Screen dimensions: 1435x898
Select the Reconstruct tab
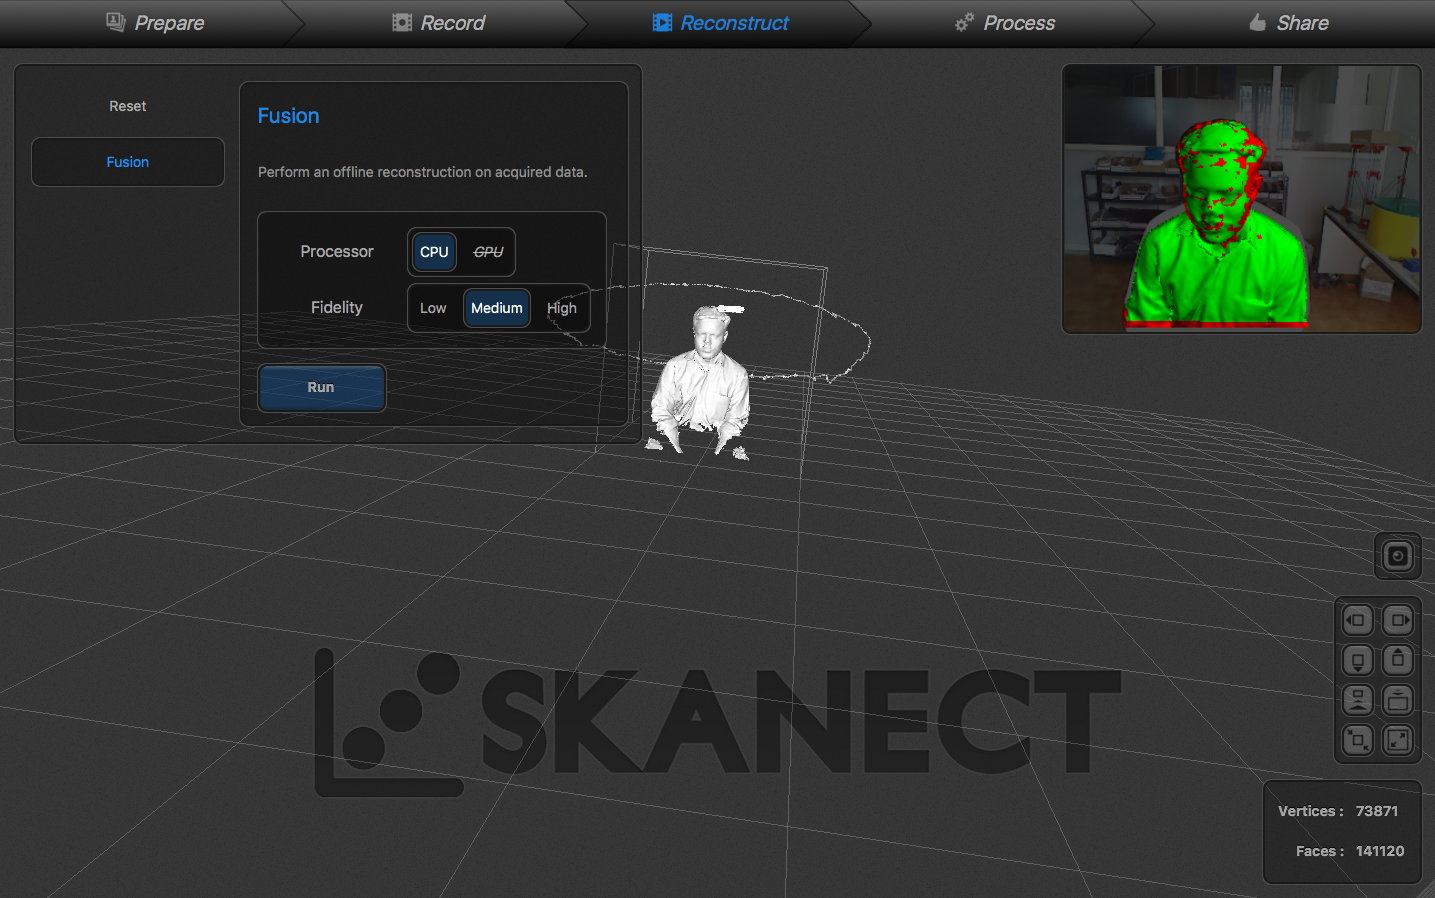[720, 23]
